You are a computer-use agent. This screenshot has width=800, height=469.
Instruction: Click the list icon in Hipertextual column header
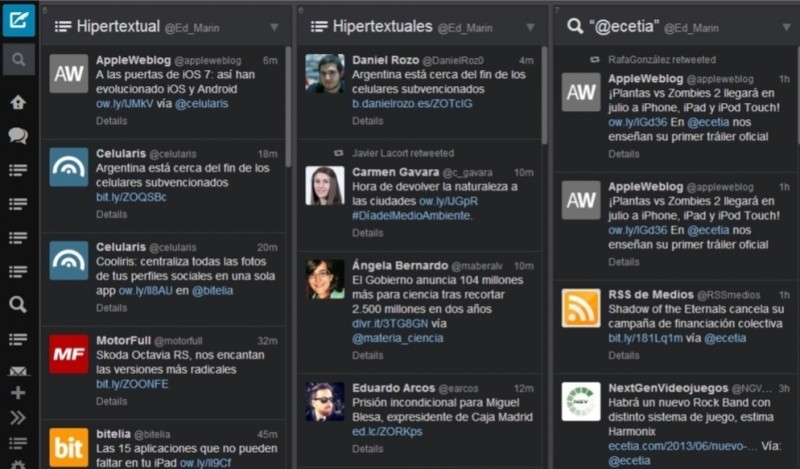(63, 27)
